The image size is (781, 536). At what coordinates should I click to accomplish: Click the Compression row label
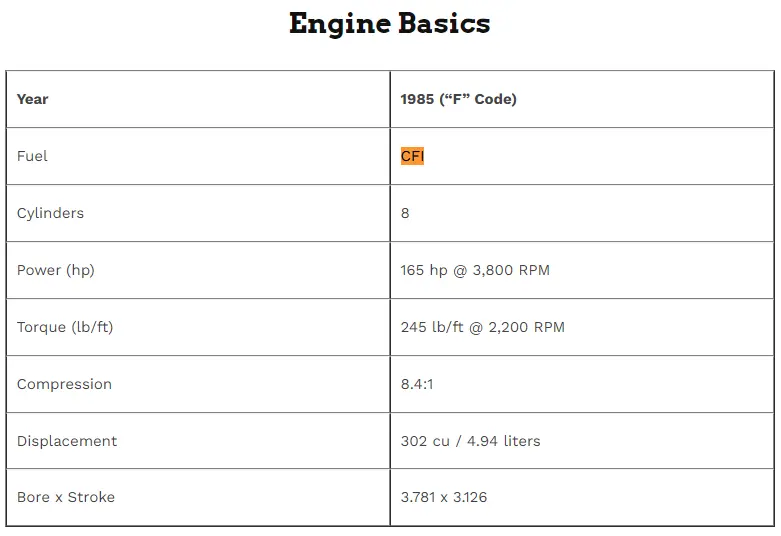[64, 384]
